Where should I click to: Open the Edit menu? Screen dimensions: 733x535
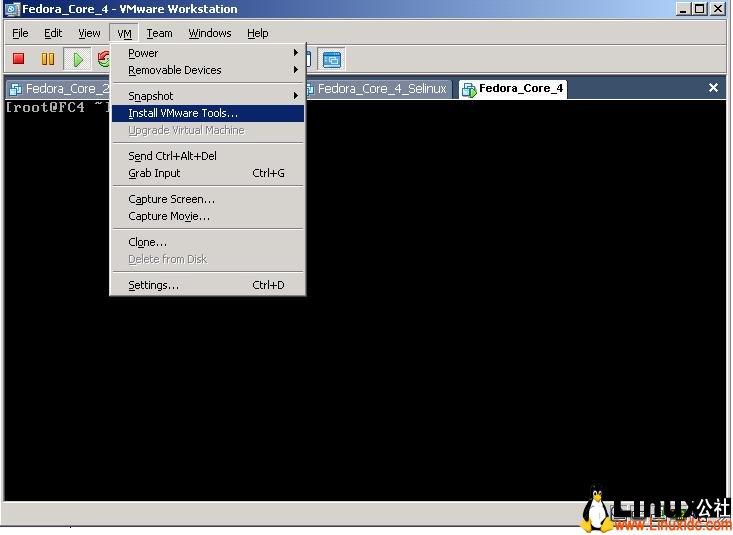tap(53, 33)
